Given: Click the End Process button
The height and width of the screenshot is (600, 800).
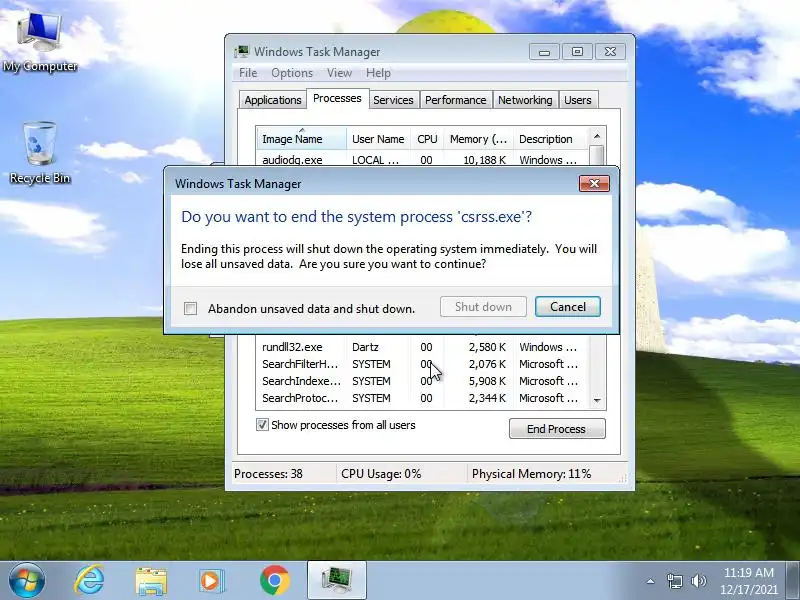Looking at the screenshot, I should (557, 429).
